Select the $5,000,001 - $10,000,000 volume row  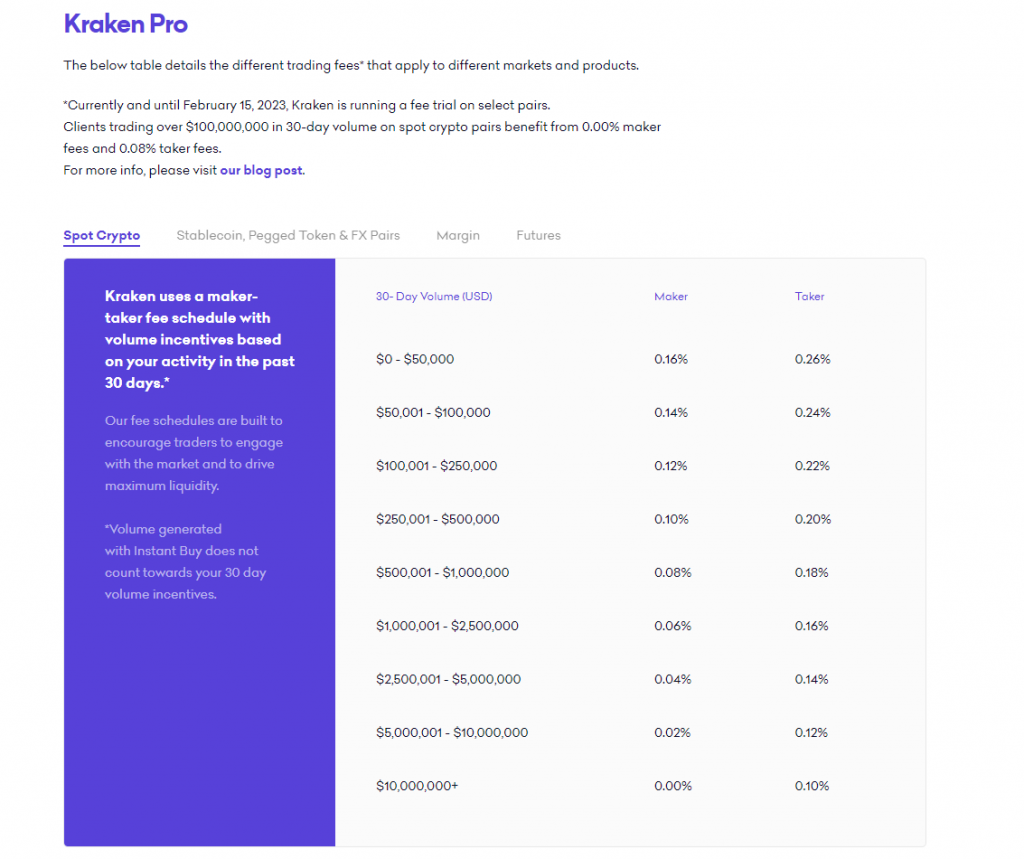click(452, 733)
